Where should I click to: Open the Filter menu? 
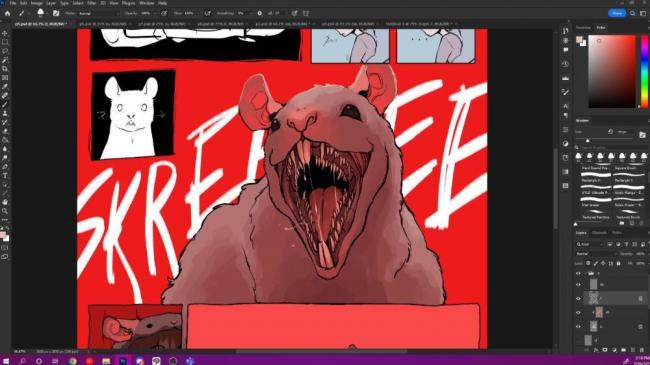coord(92,3)
